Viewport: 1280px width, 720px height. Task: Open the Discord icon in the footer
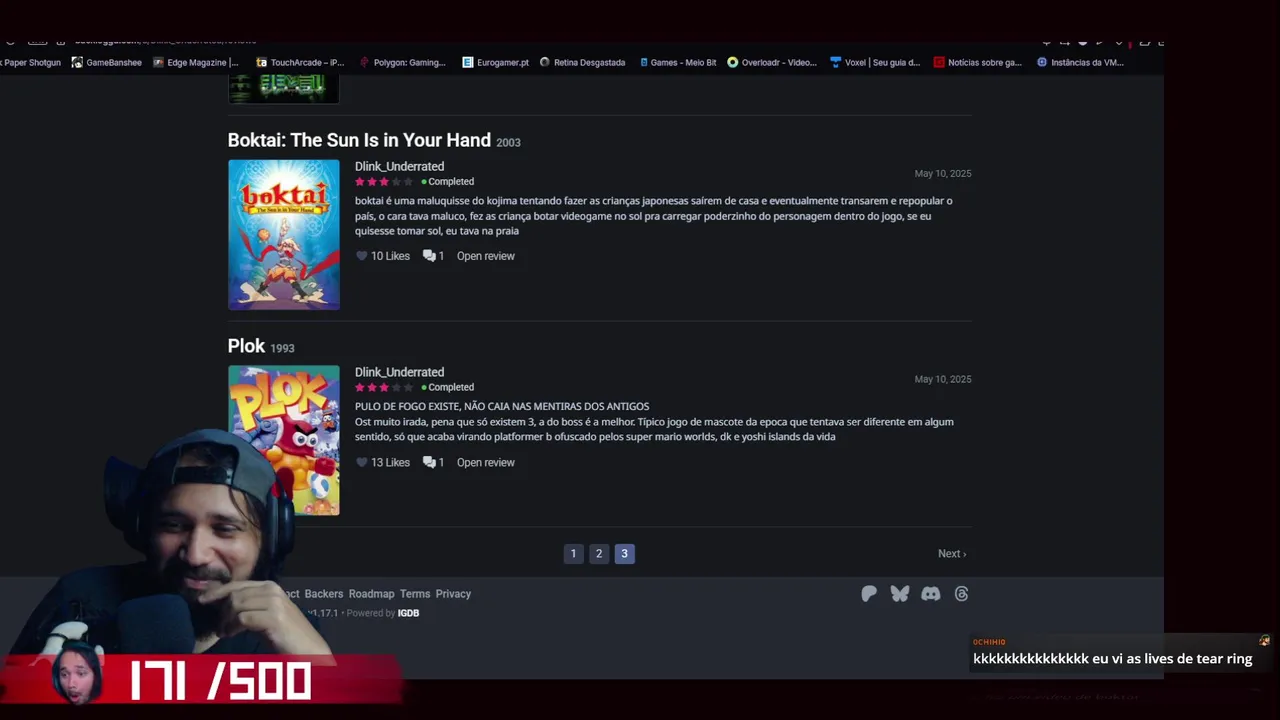point(931,594)
